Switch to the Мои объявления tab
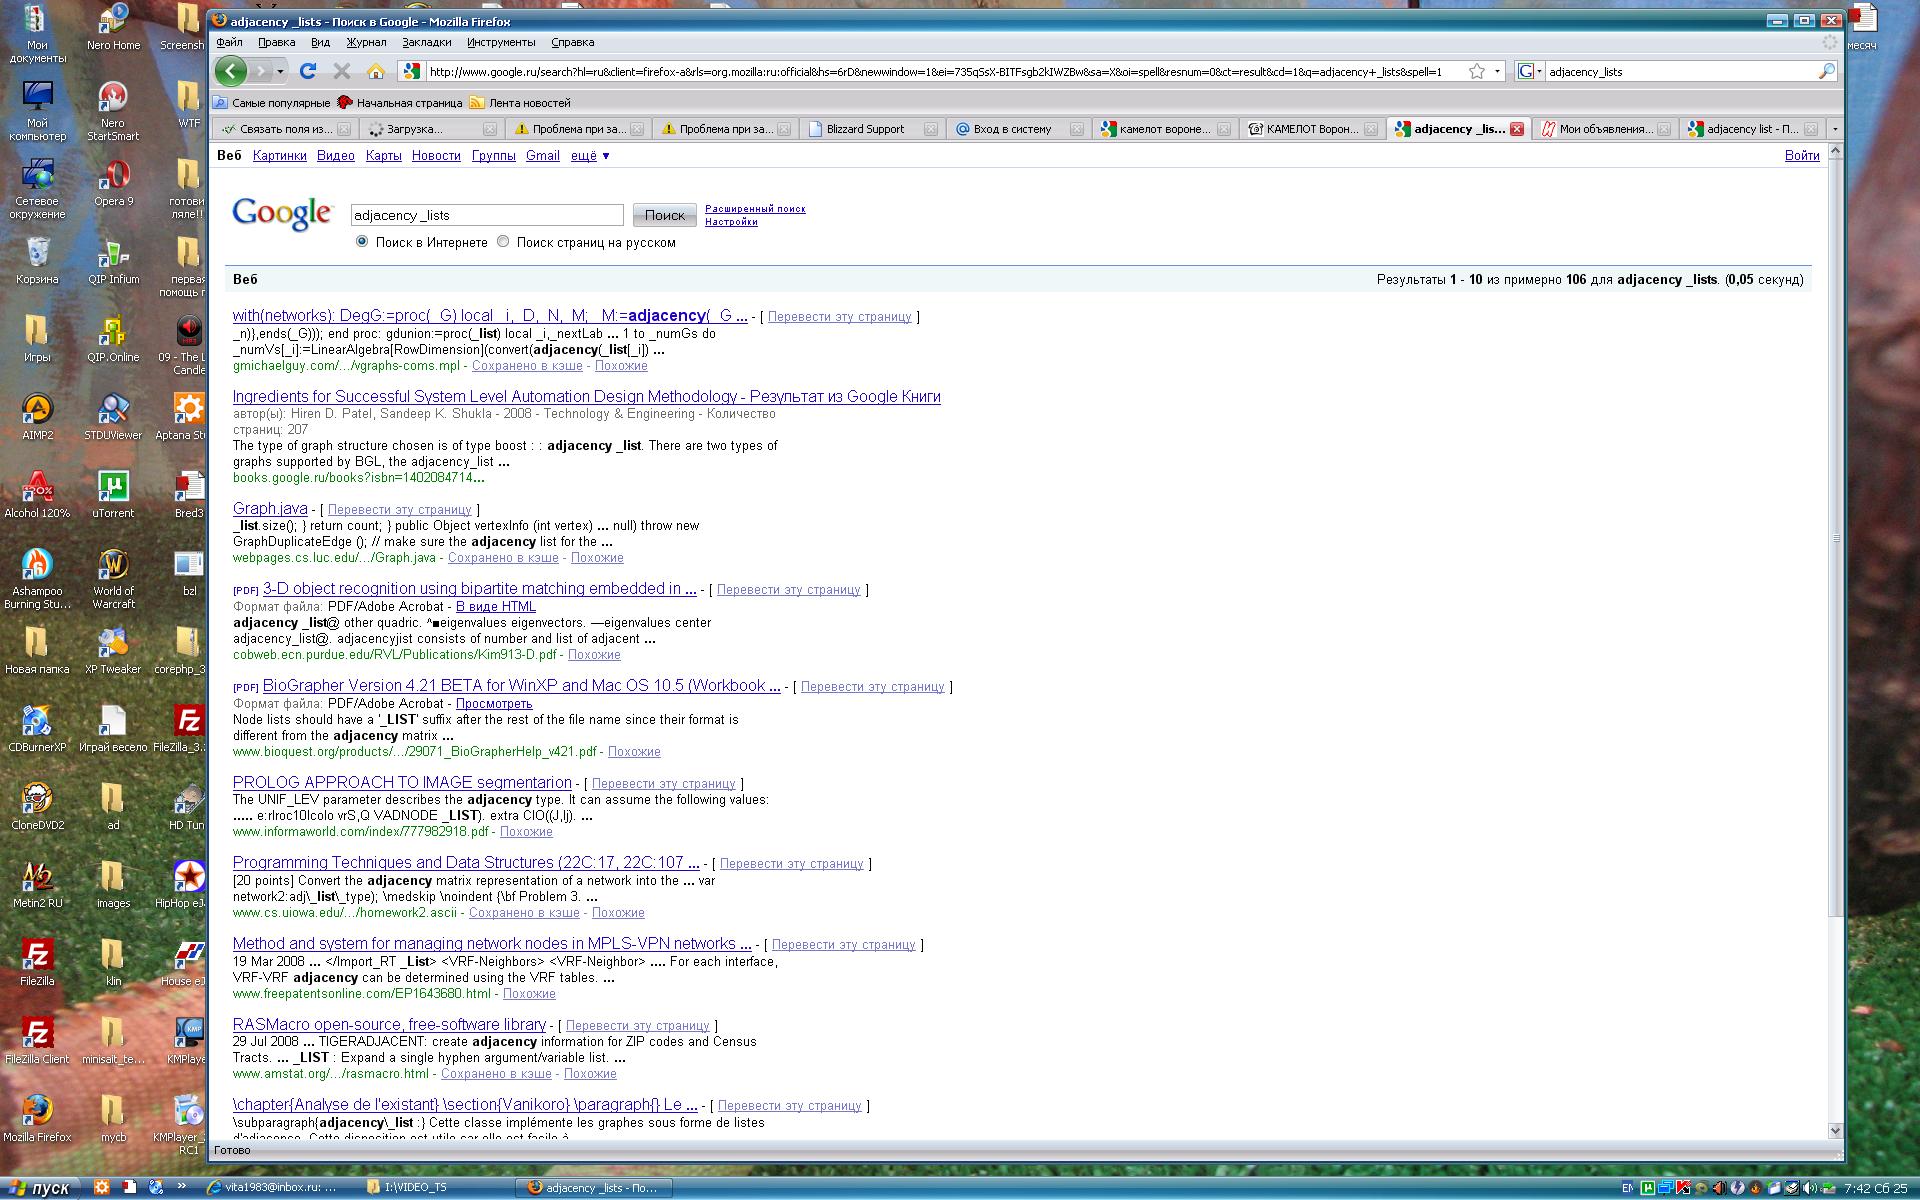Image resolution: width=1920 pixels, height=1200 pixels. click(1604, 129)
